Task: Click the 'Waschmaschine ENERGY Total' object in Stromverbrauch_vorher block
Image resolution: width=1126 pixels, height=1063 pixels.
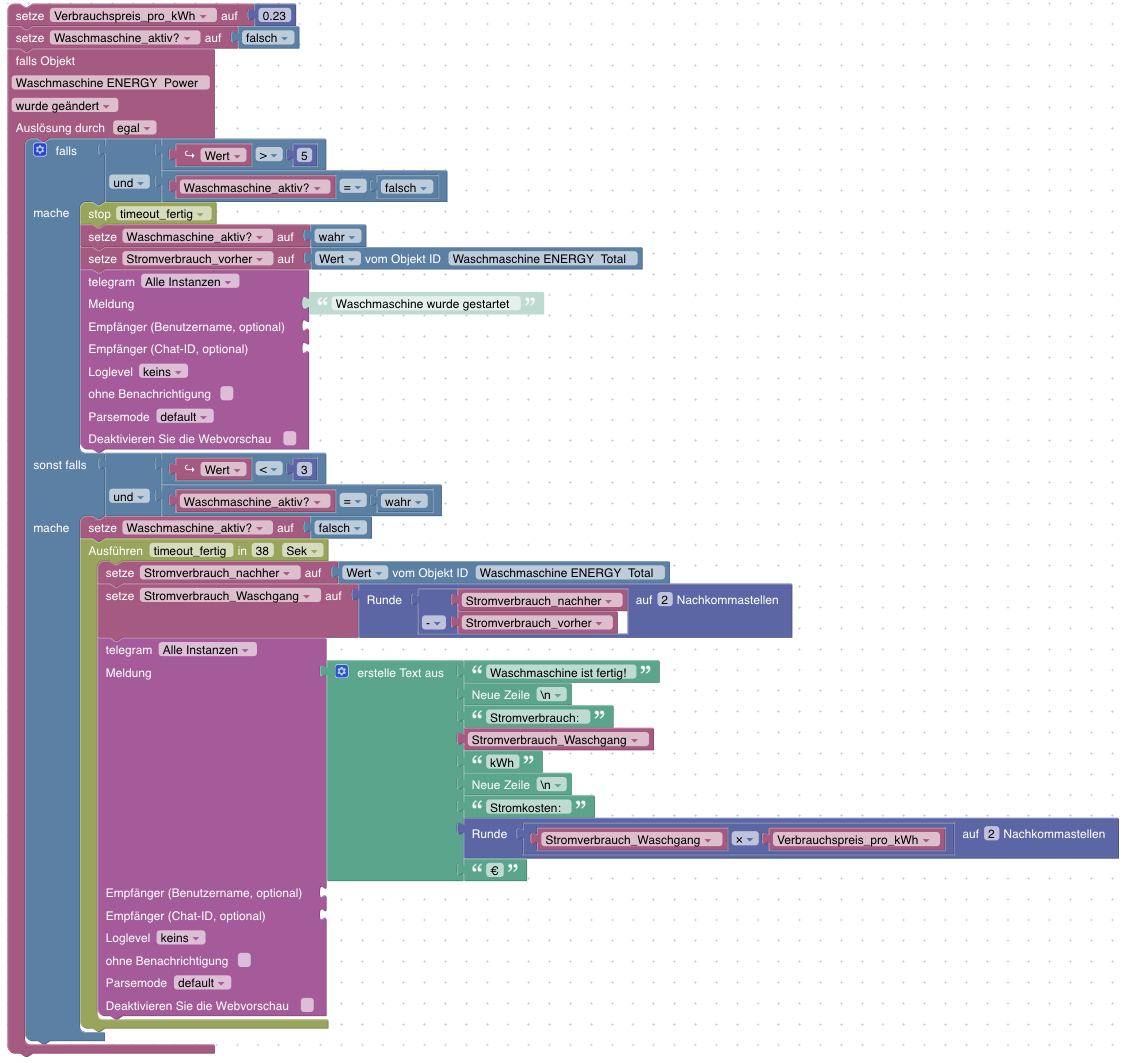Action: point(543,259)
